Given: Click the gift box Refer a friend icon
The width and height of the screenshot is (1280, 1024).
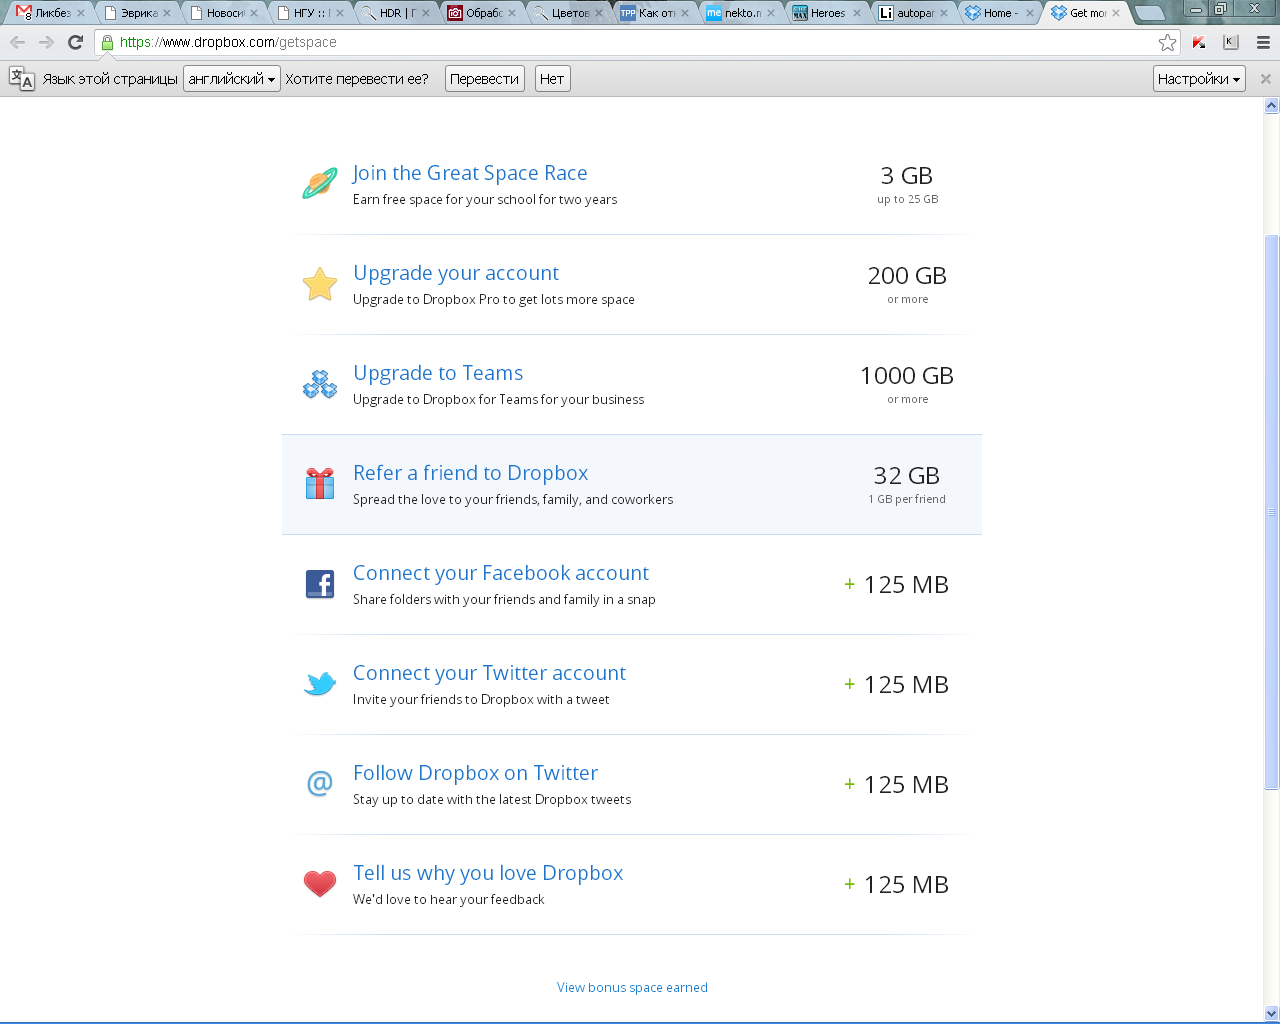Looking at the screenshot, I should click(320, 484).
